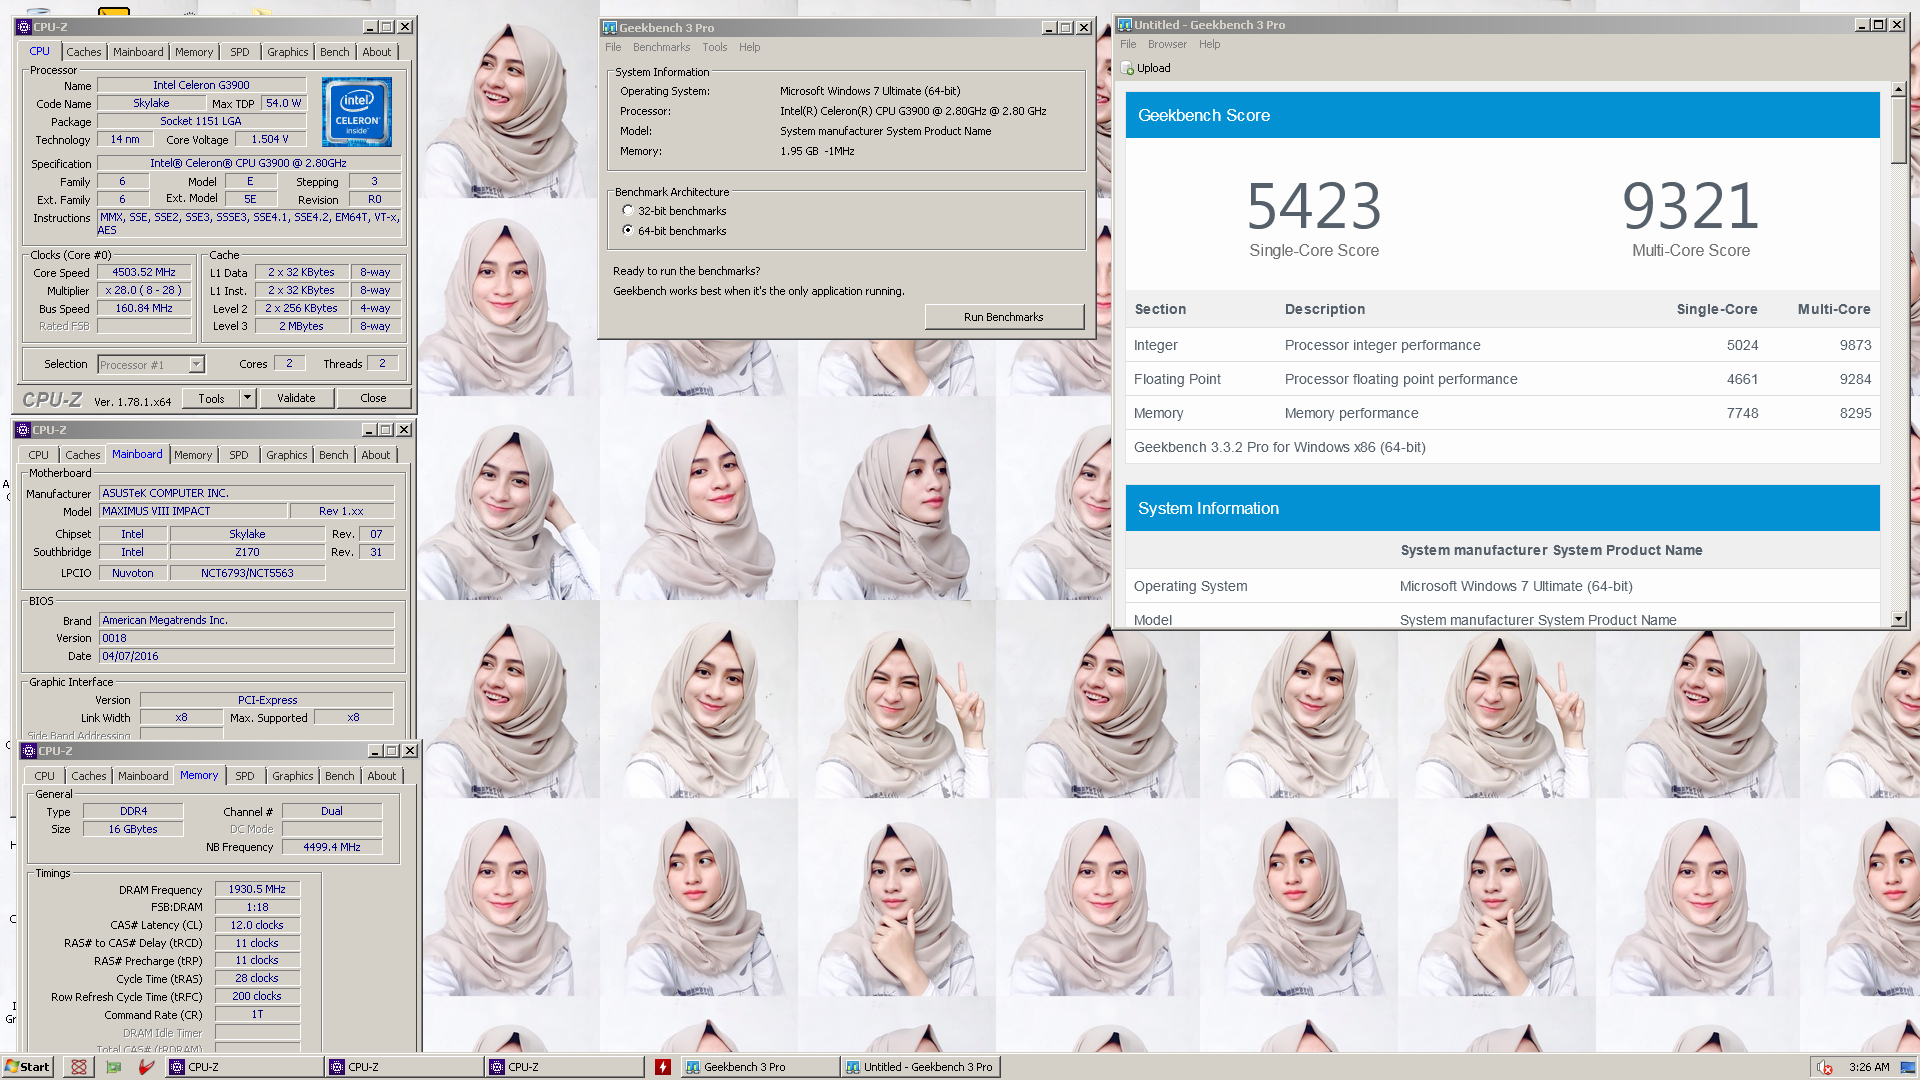Click the system clock showing 3:26 AM
The height and width of the screenshot is (1080, 1920).
point(1869,1067)
